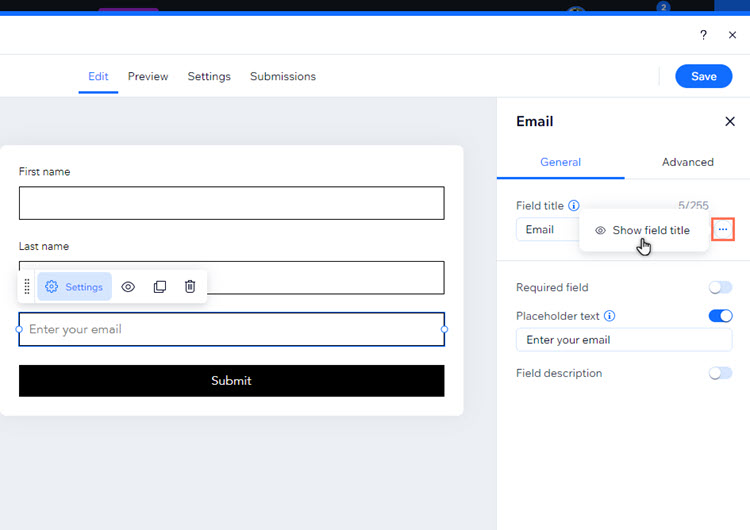Screen dimensions: 750x530
Task: Open the three-dot more options menu
Action: click(723, 230)
